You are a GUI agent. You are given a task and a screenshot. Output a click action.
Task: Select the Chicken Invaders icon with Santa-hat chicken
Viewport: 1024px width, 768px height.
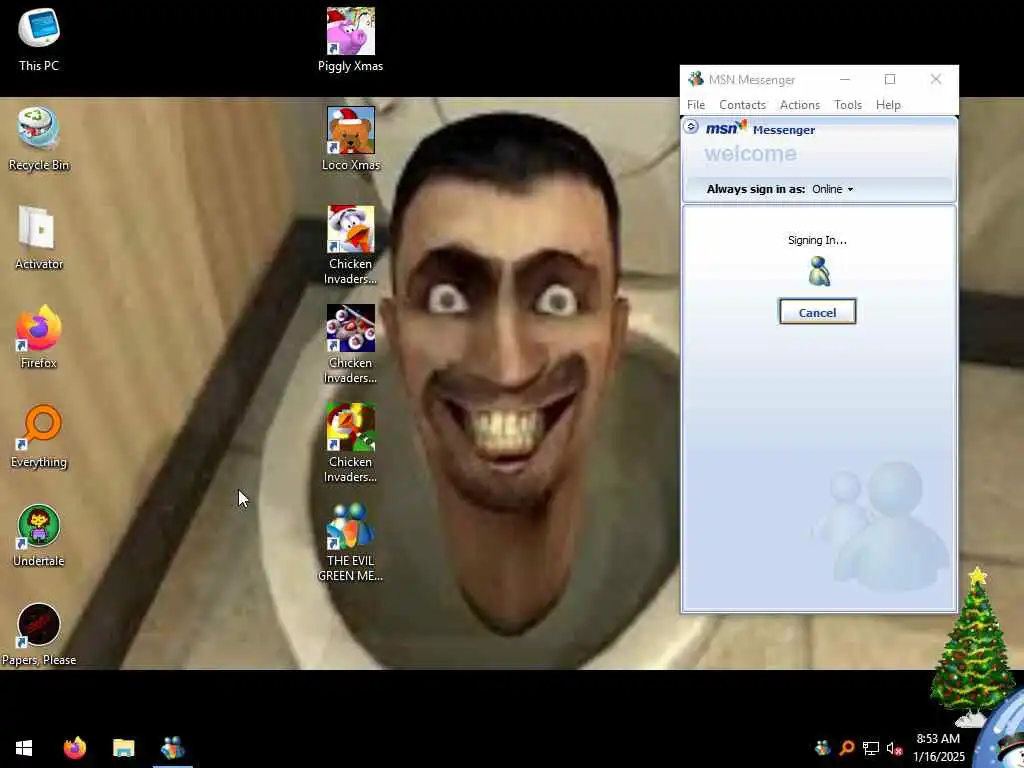[351, 245]
